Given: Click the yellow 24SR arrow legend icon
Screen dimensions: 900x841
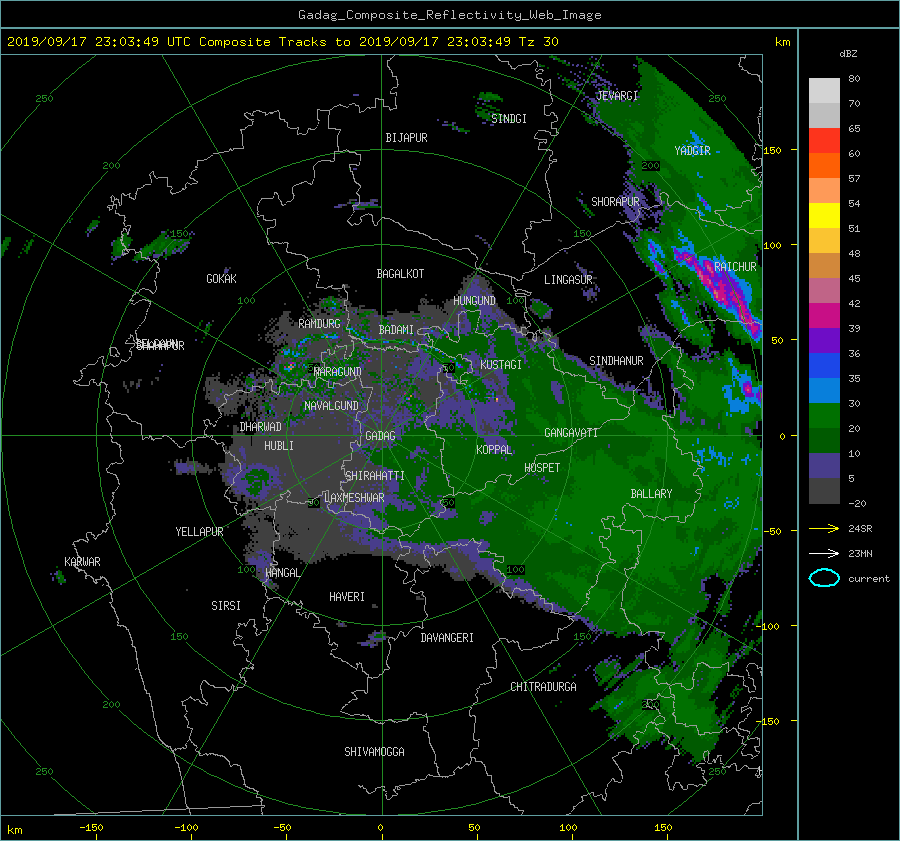Looking at the screenshot, I should click(824, 529).
